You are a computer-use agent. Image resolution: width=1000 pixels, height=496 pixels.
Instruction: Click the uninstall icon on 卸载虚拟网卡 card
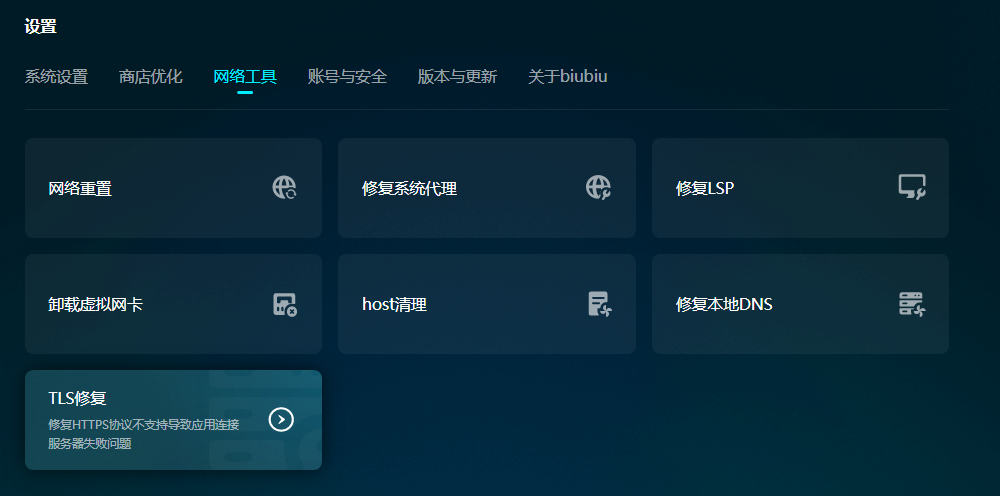284,304
